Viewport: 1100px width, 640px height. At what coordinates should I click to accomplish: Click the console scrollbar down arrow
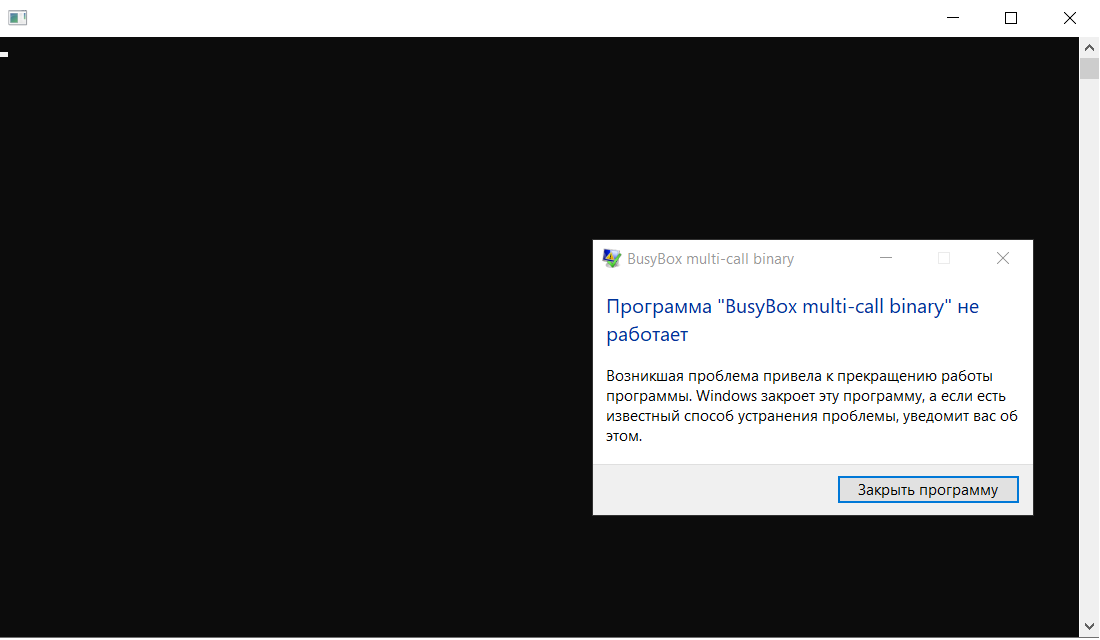coord(1089,627)
